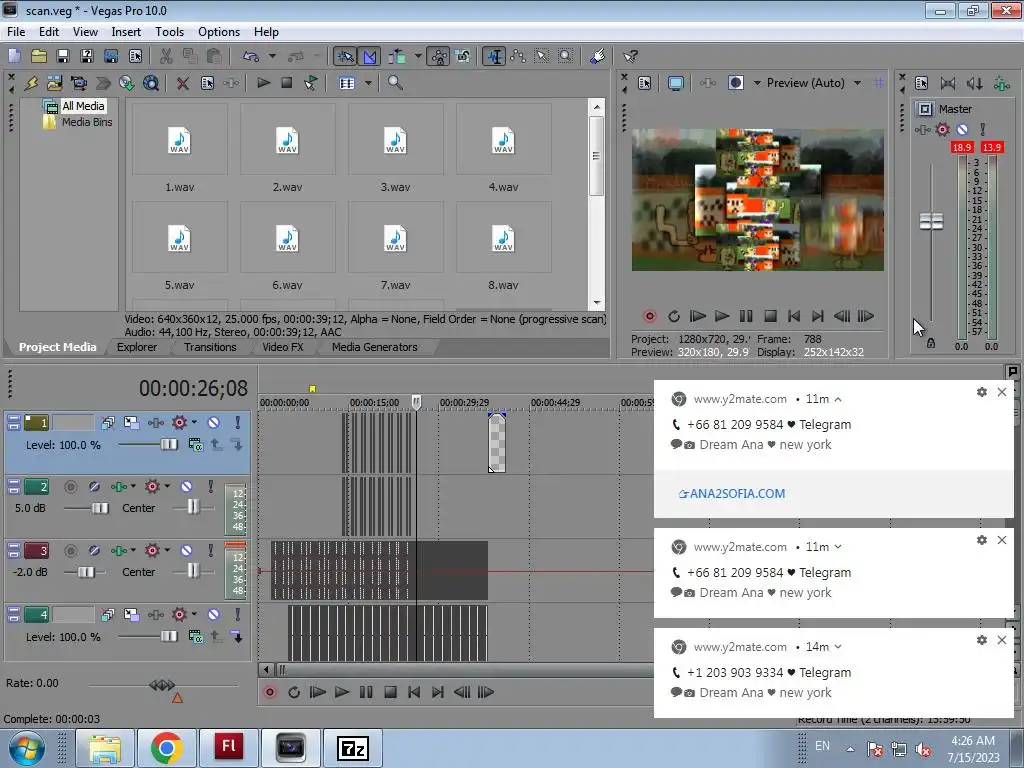Adjust the Master volume fader

point(931,221)
